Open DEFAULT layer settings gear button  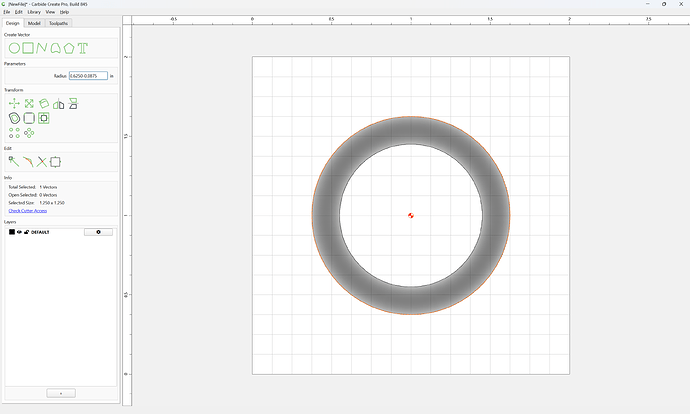coord(98,232)
